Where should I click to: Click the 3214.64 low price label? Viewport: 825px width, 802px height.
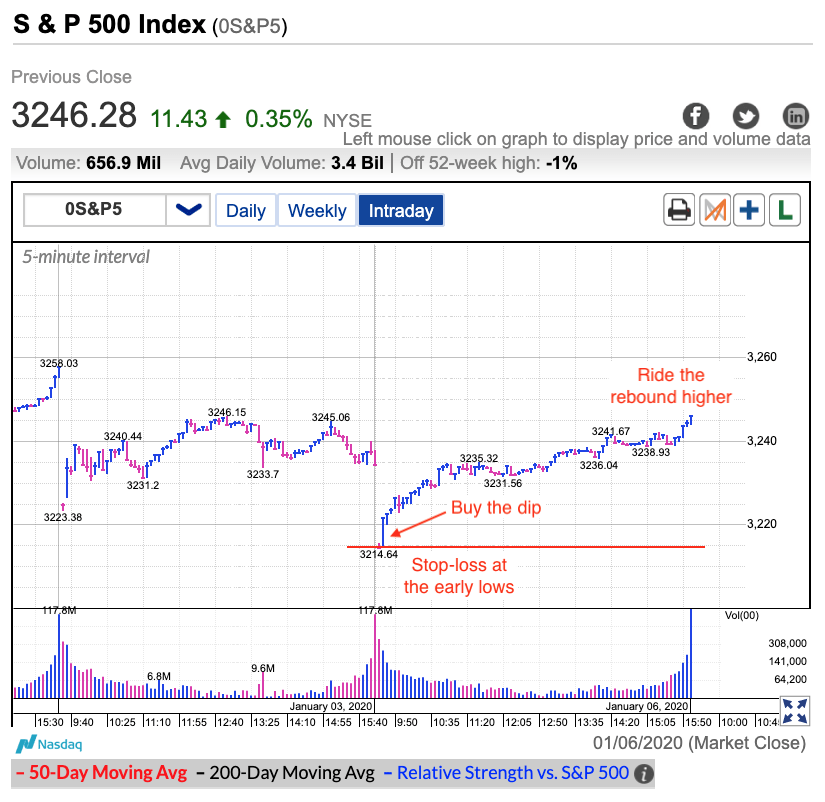(x=379, y=554)
